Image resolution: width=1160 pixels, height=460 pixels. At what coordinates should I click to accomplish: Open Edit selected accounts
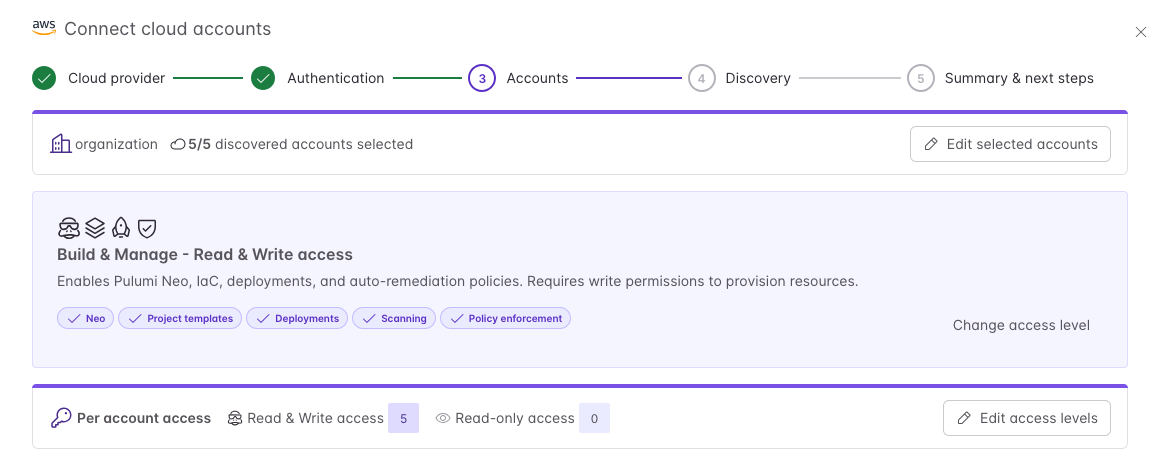(x=1010, y=144)
